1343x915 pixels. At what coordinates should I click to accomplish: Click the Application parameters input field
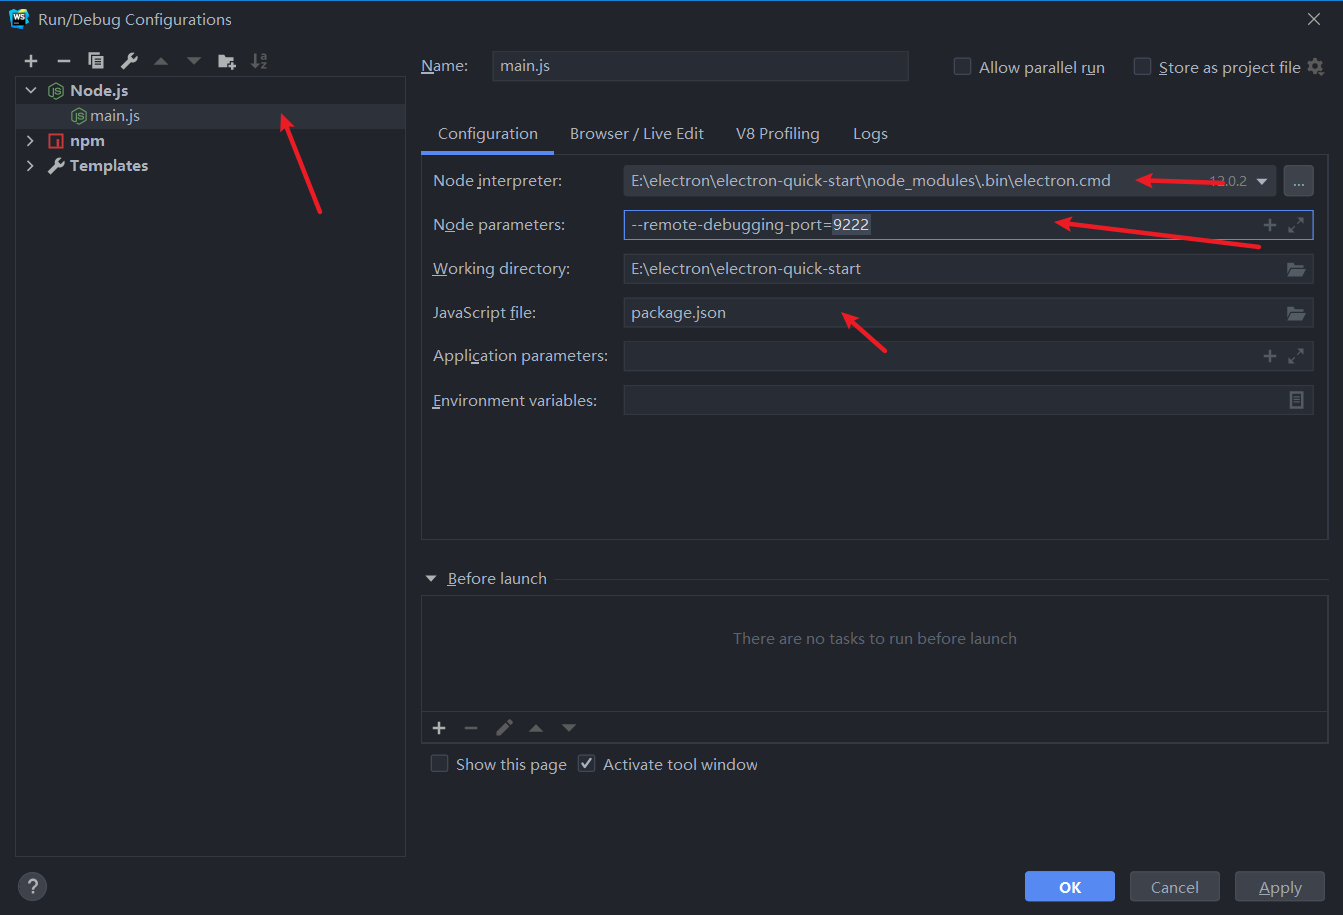(x=940, y=356)
